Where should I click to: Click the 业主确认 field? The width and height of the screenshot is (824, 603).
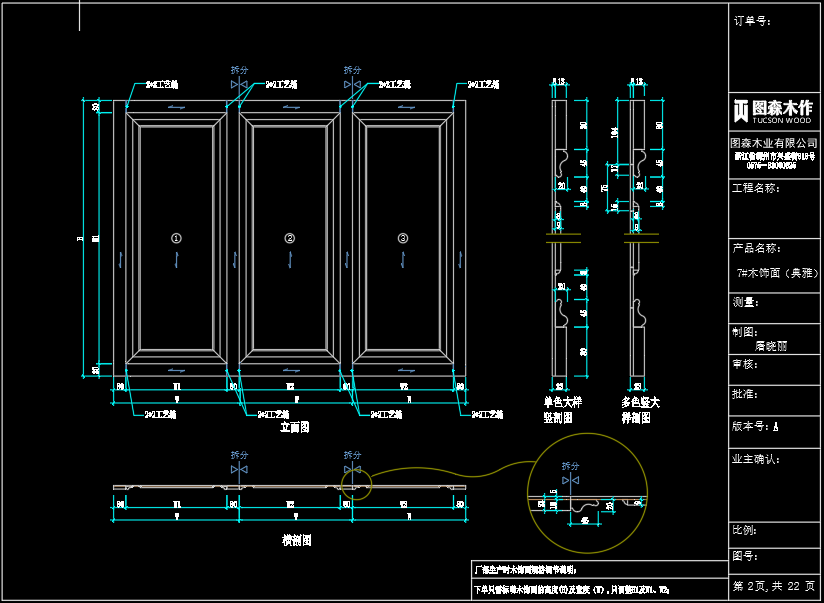pos(757,460)
